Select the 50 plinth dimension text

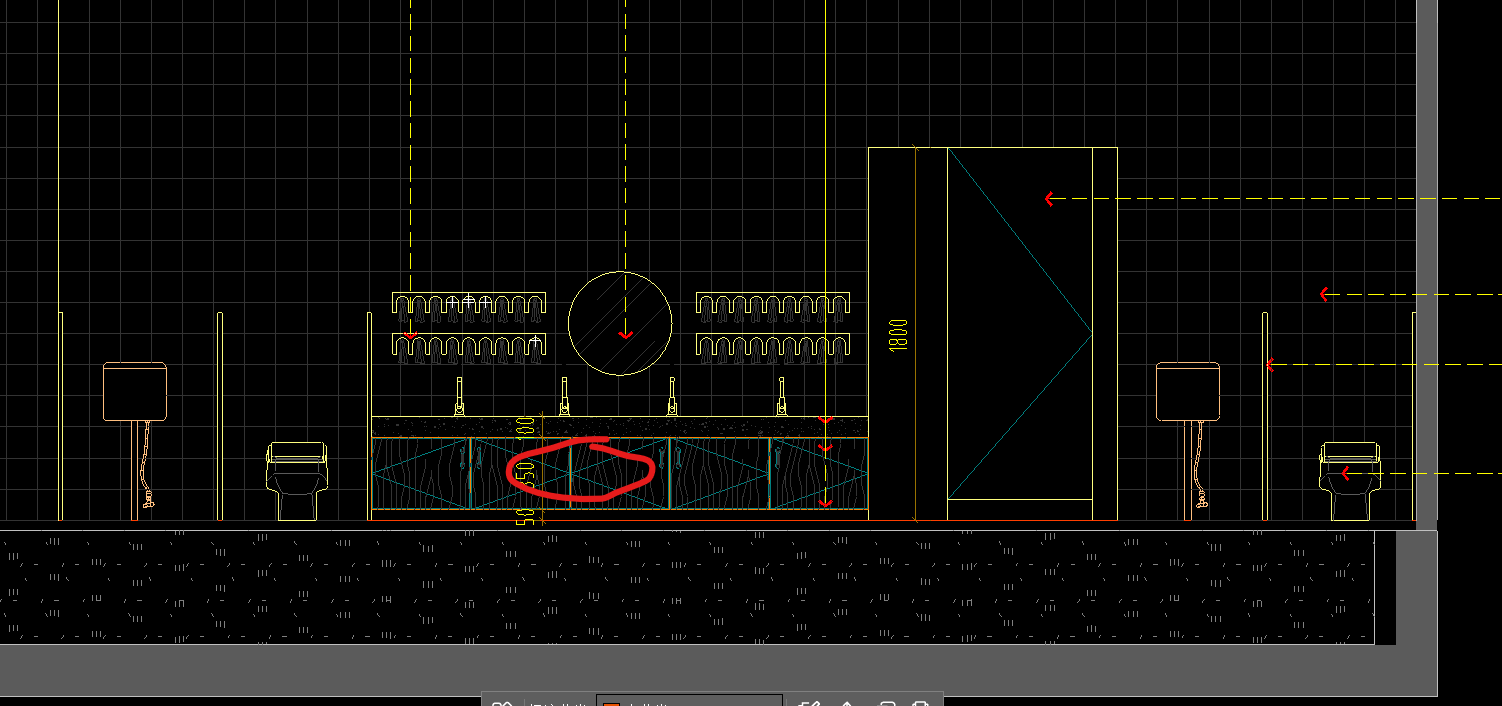pyautogui.click(x=523, y=517)
